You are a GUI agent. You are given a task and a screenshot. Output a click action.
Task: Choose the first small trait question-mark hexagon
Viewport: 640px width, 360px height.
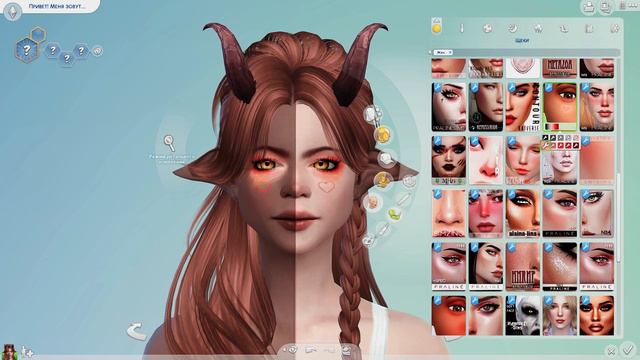pos(53,51)
